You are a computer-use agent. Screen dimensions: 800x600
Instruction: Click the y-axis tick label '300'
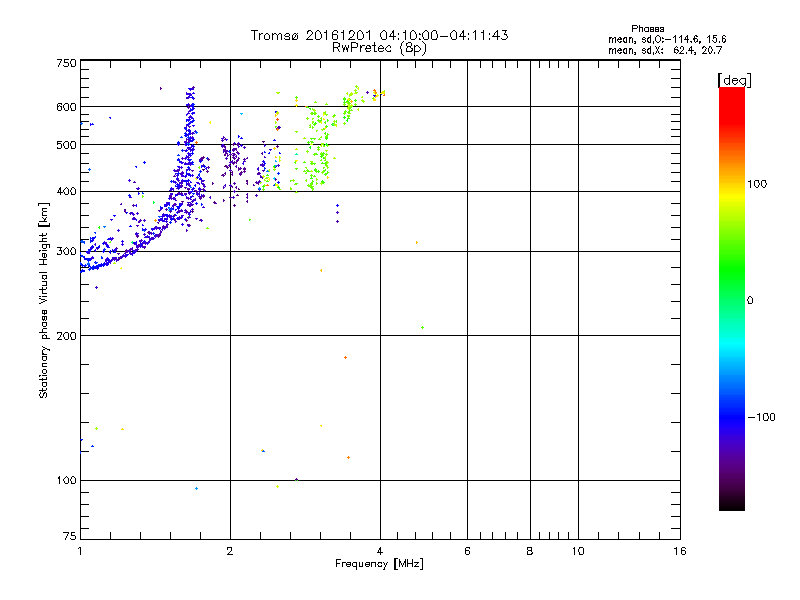[x=66, y=252]
